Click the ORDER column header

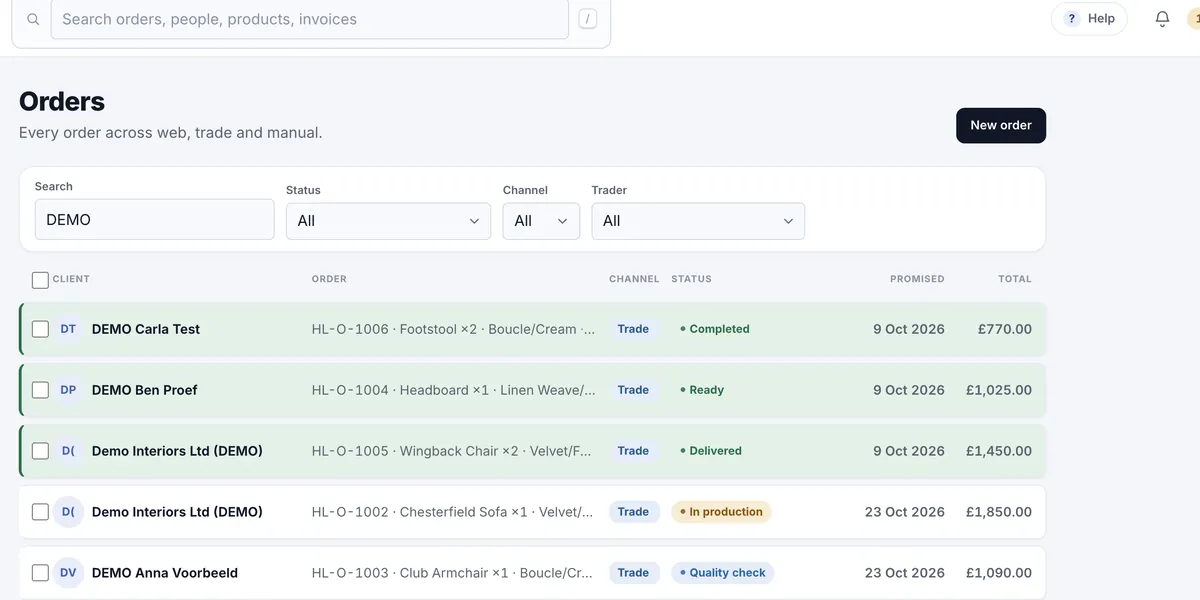click(329, 279)
